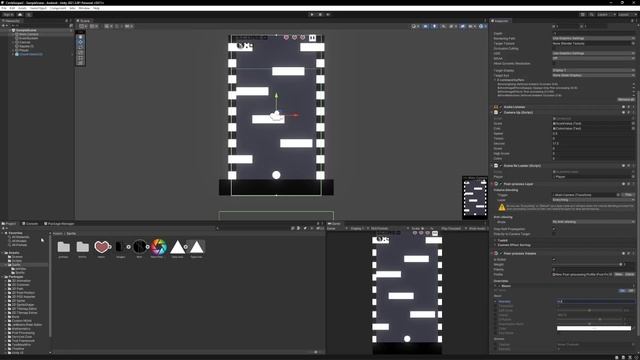Open Camera Up script component settings icon

coord(629,112)
